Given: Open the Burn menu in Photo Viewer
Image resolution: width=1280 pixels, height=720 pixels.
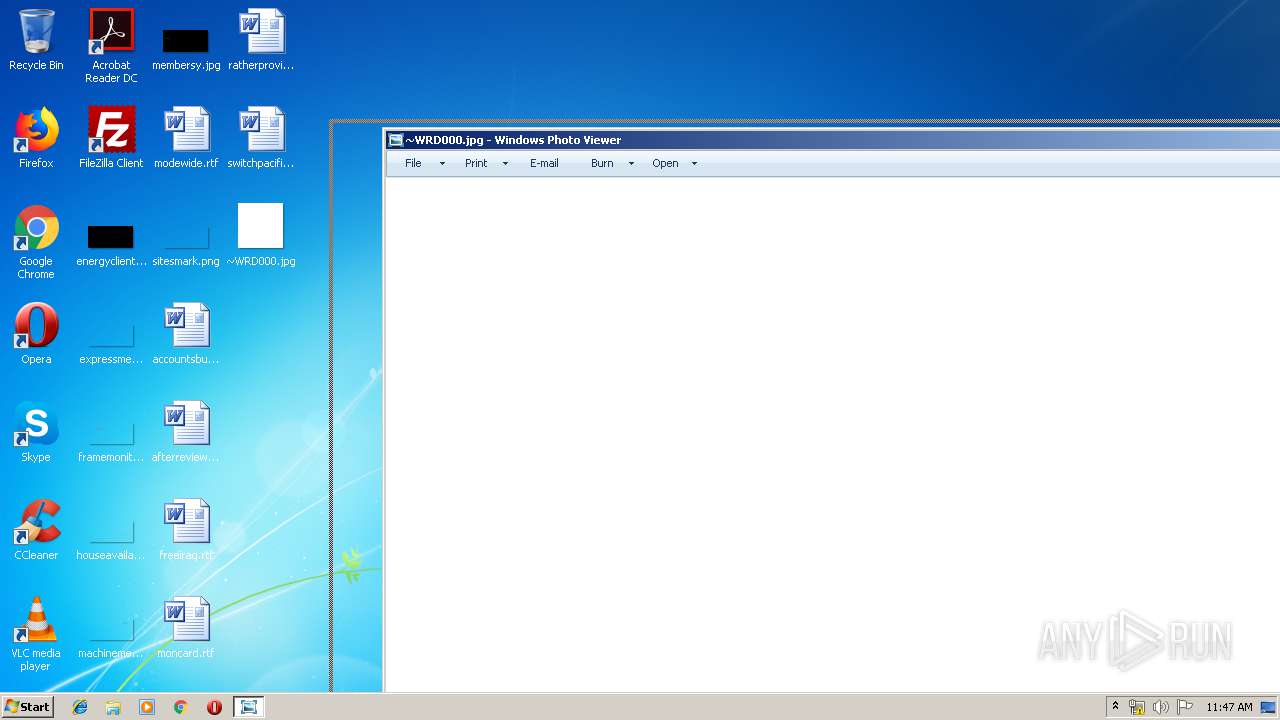Looking at the screenshot, I should tap(602, 163).
